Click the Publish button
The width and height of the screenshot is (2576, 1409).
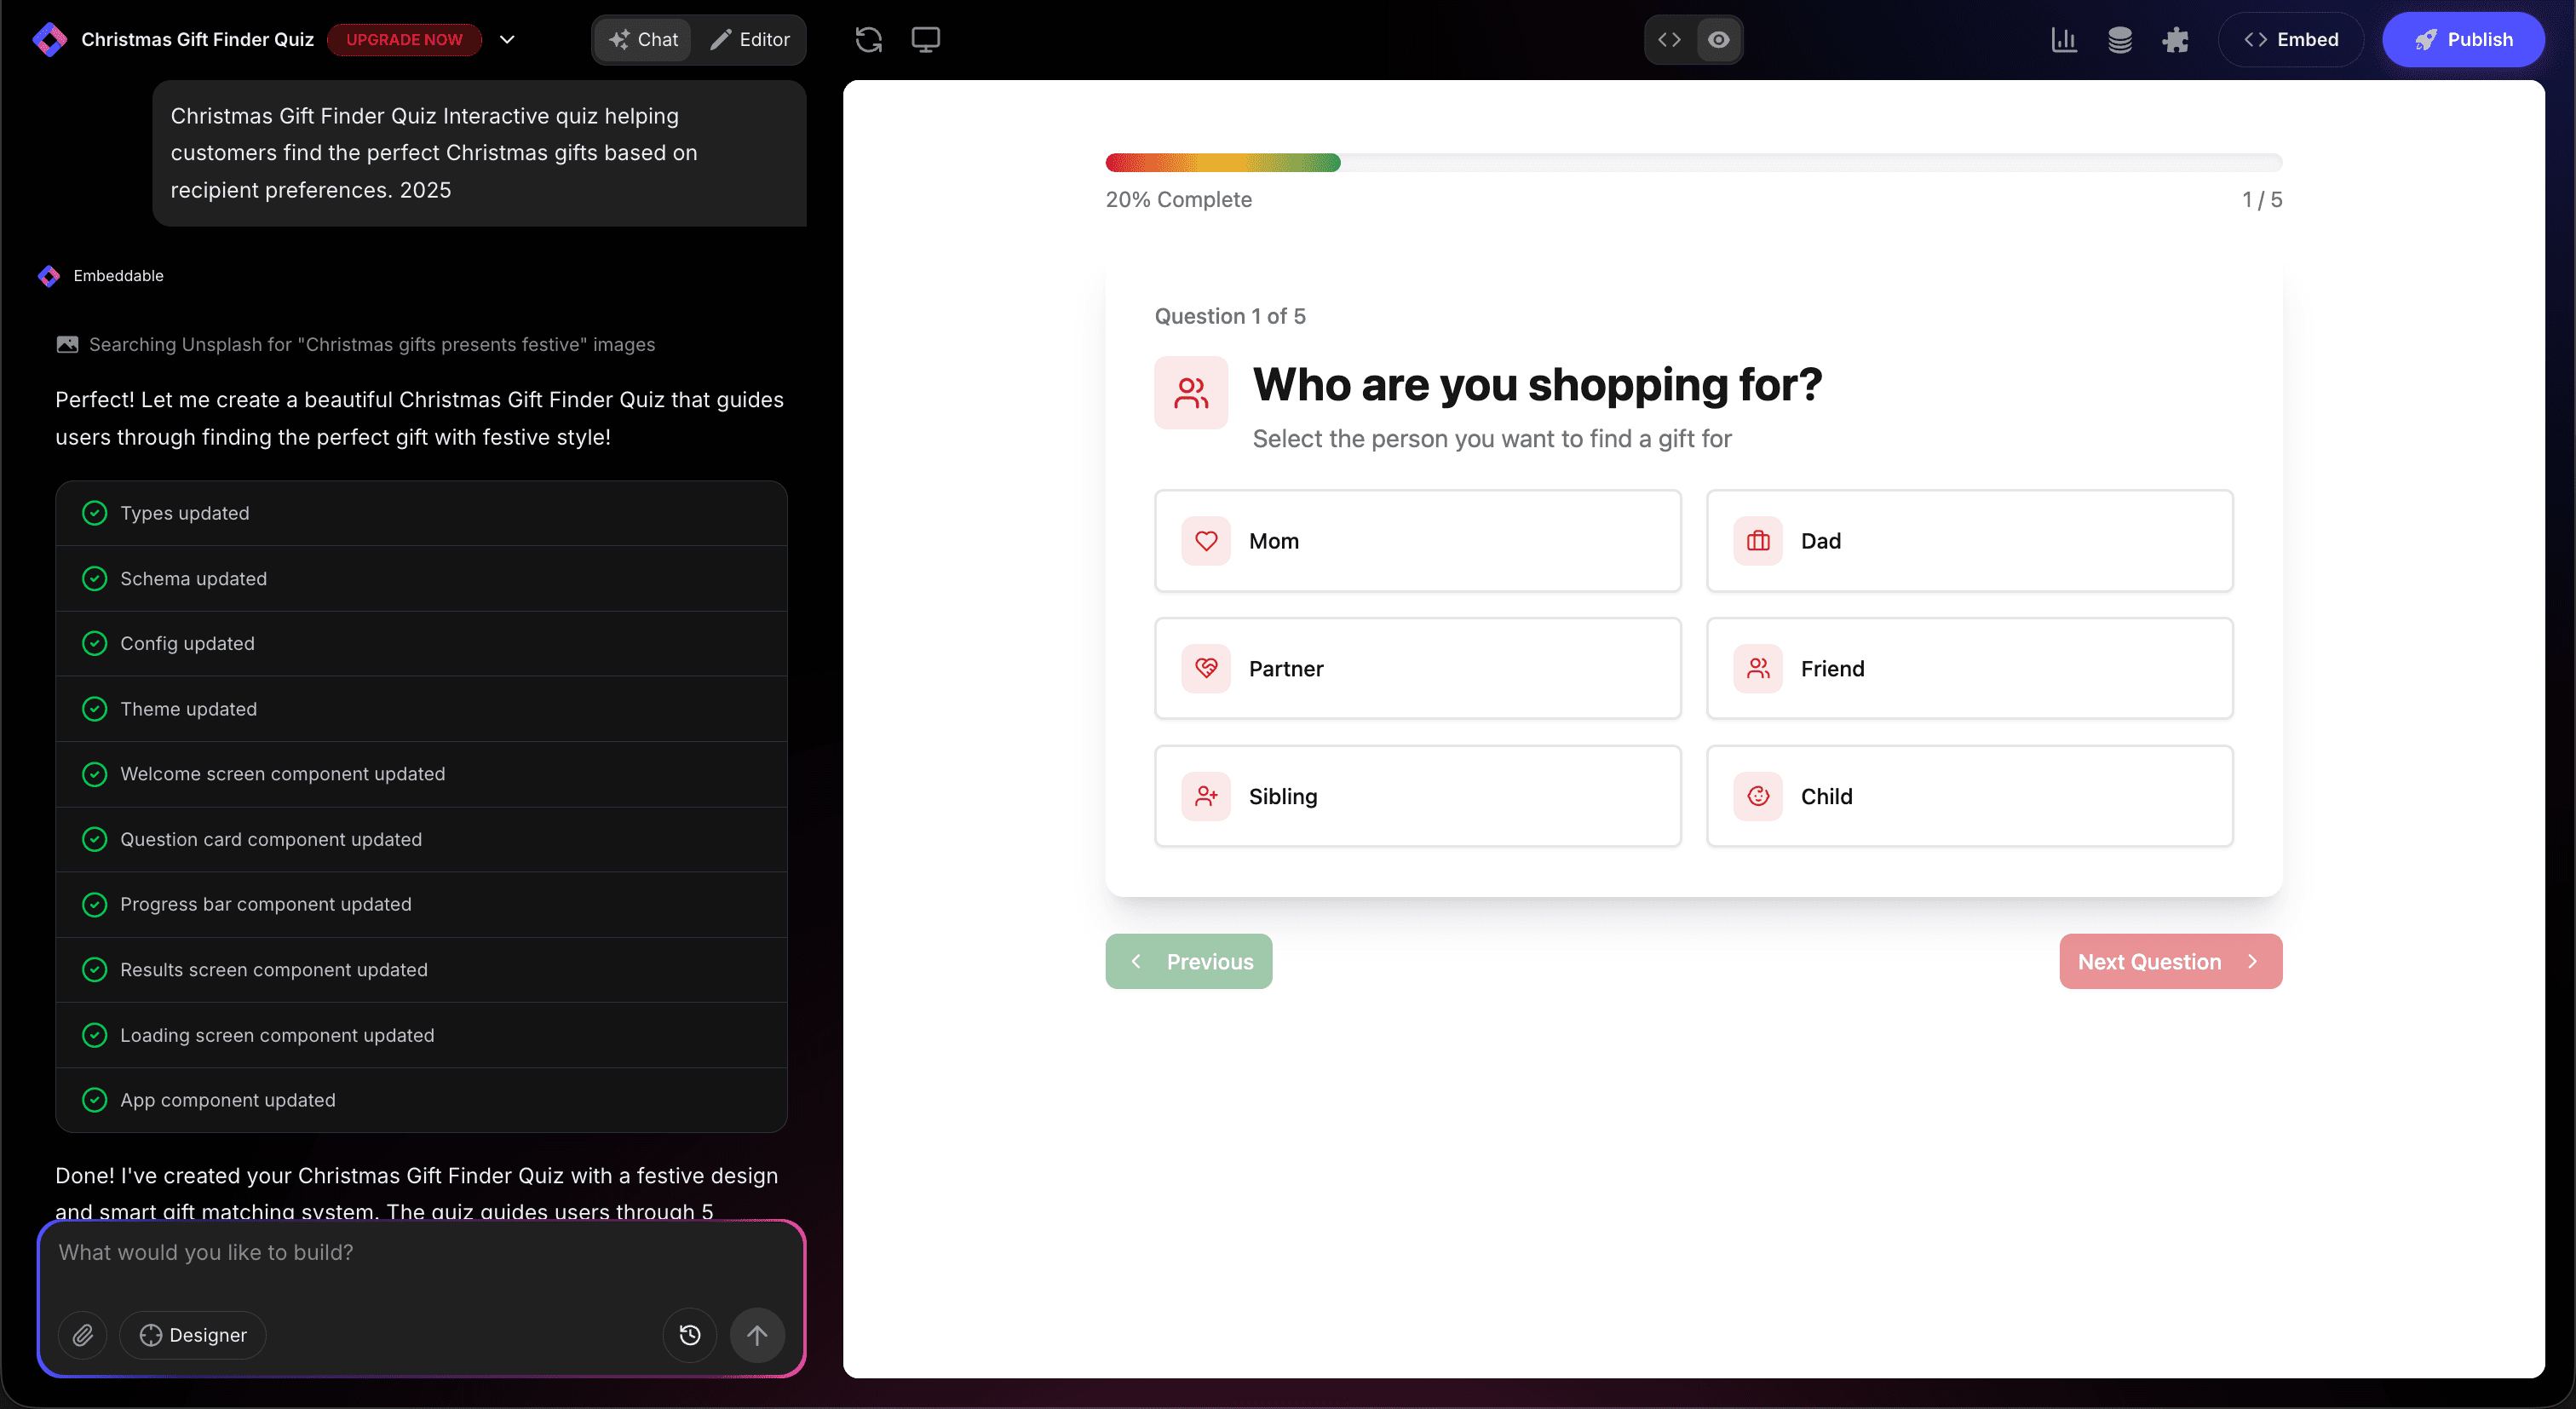(2464, 40)
